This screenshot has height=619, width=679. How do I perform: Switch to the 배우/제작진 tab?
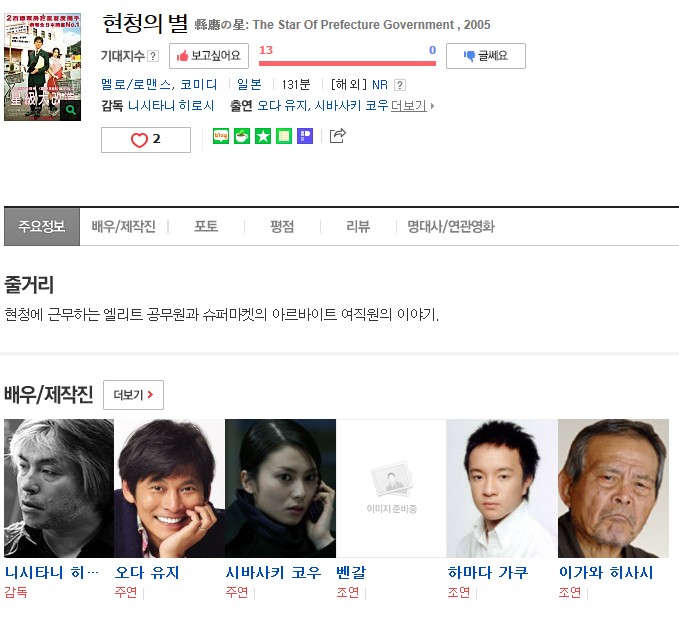point(123,227)
